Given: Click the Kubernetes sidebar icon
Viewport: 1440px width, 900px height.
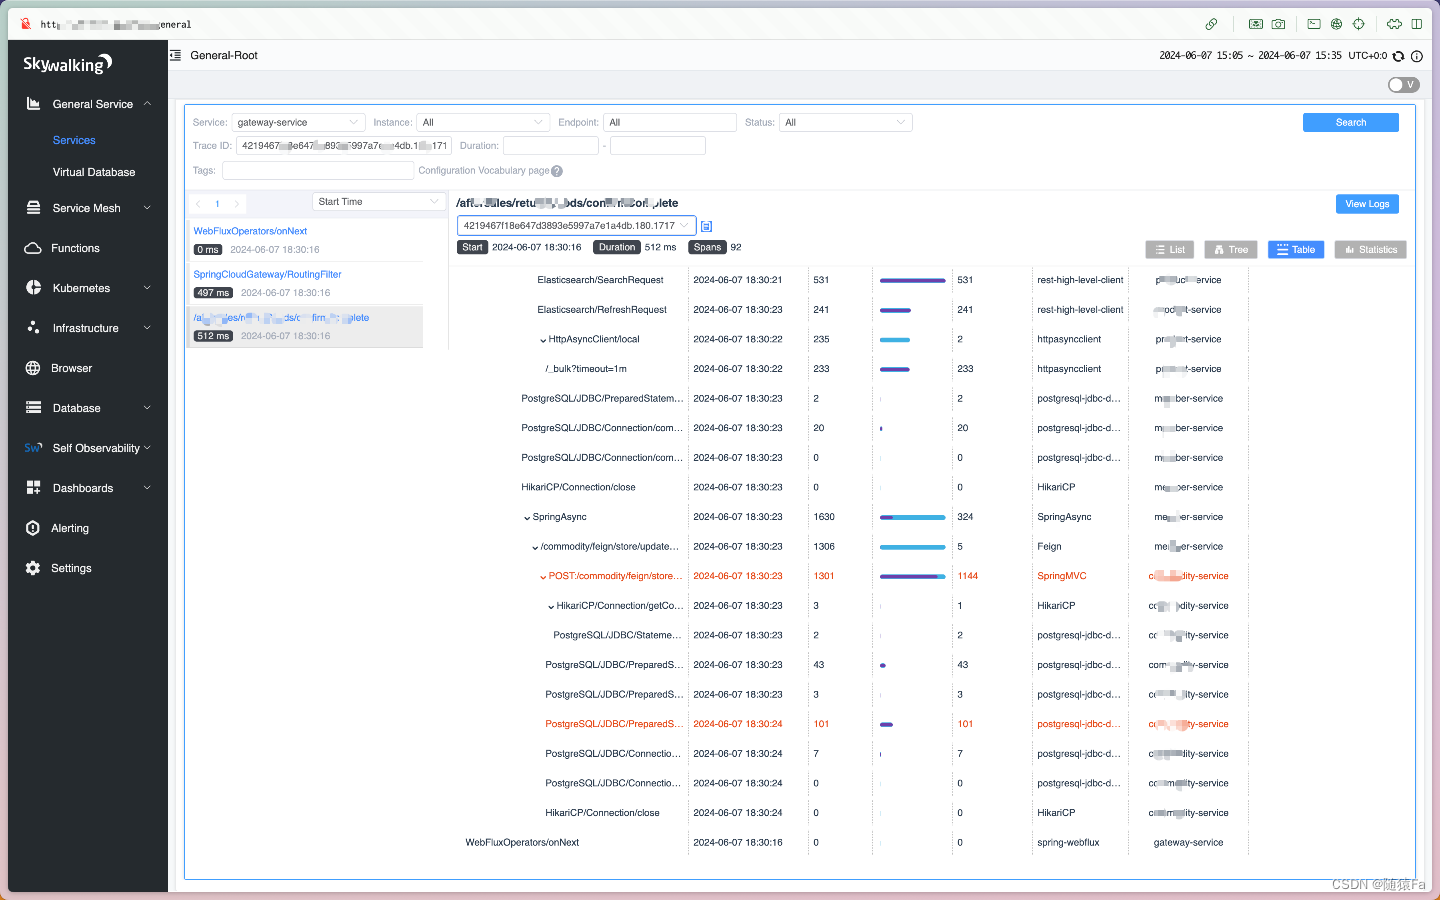Looking at the screenshot, I should (33, 288).
